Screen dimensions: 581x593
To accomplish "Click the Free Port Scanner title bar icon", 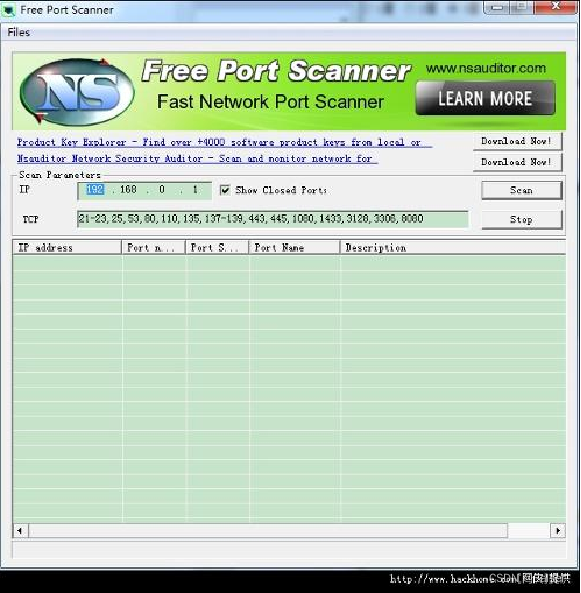I will click(x=8, y=11).
